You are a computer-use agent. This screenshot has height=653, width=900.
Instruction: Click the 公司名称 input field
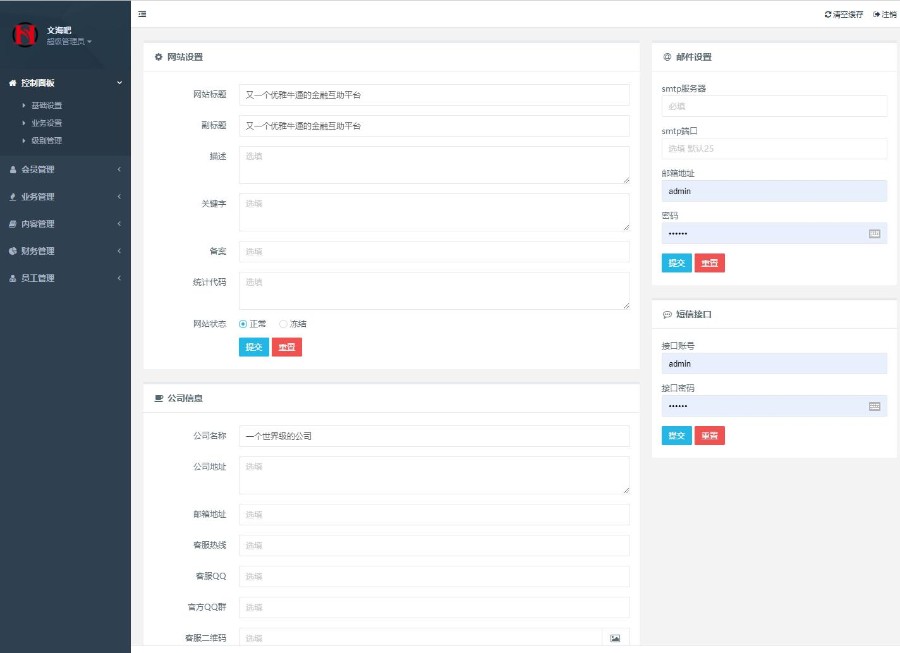[434, 436]
